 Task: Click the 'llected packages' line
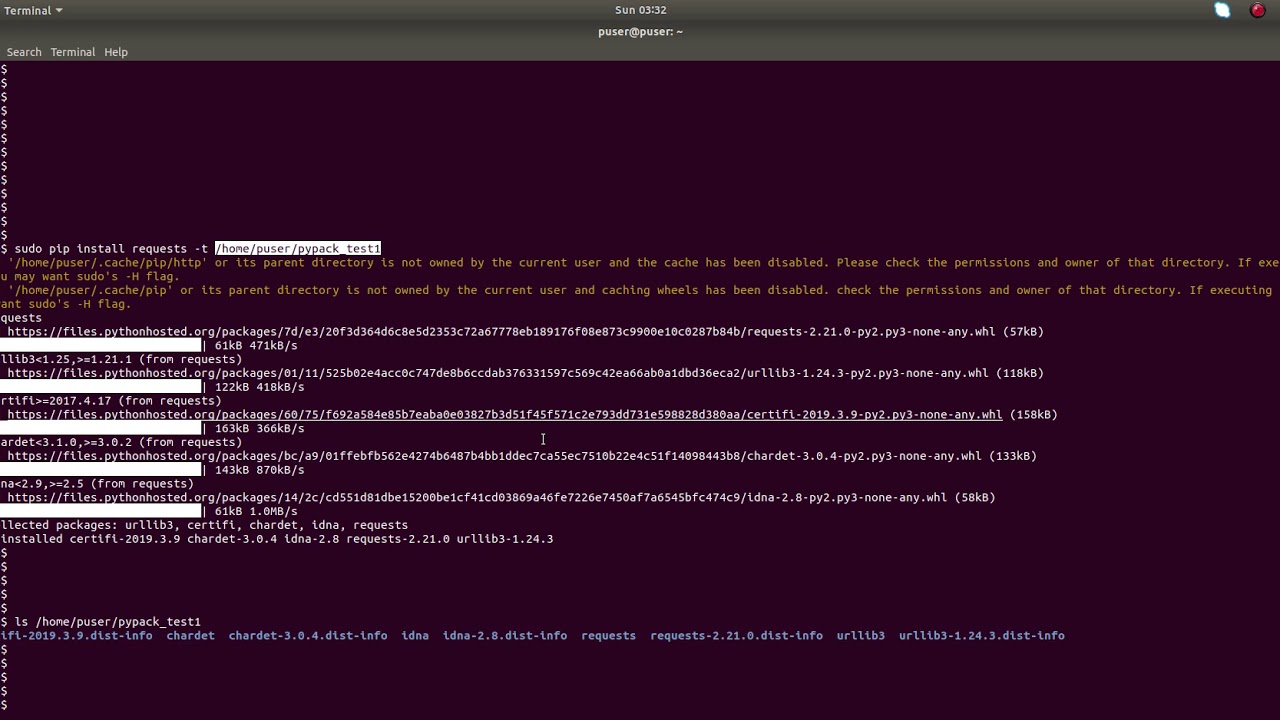204,525
